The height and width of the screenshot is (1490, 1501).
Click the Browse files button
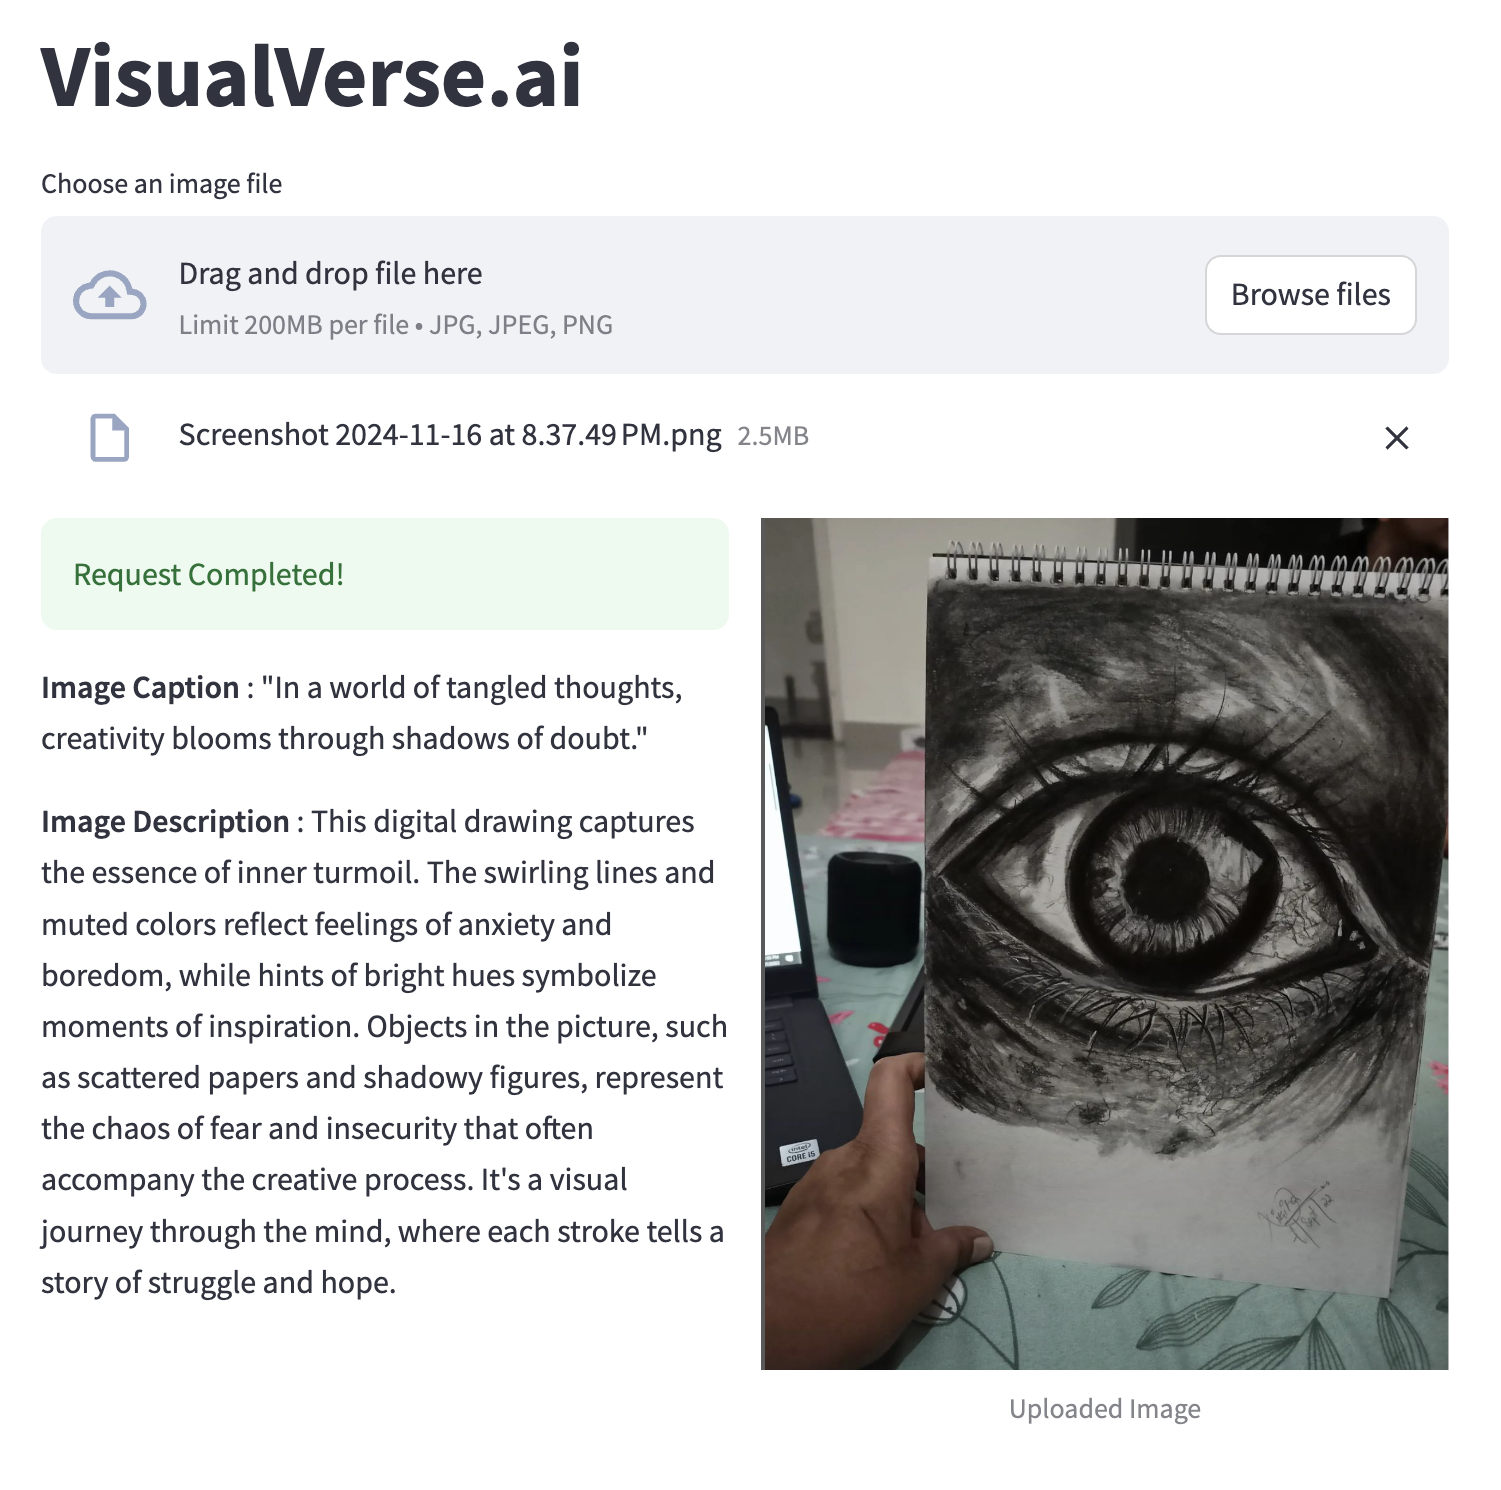tap(1310, 295)
